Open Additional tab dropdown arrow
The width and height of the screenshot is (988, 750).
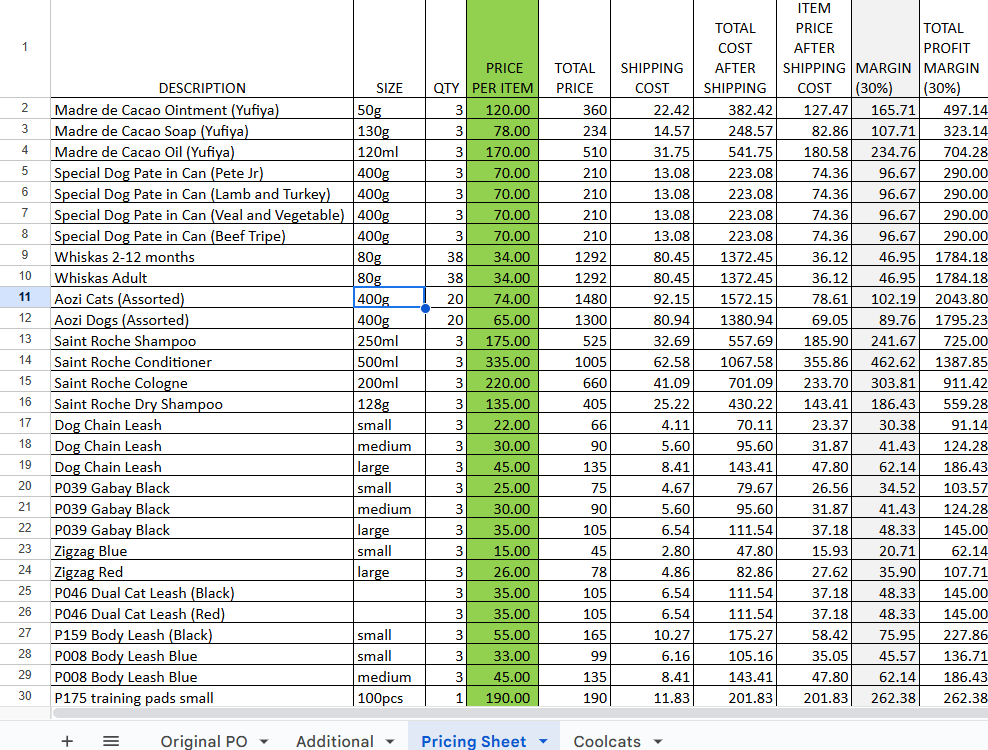point(390,742)
